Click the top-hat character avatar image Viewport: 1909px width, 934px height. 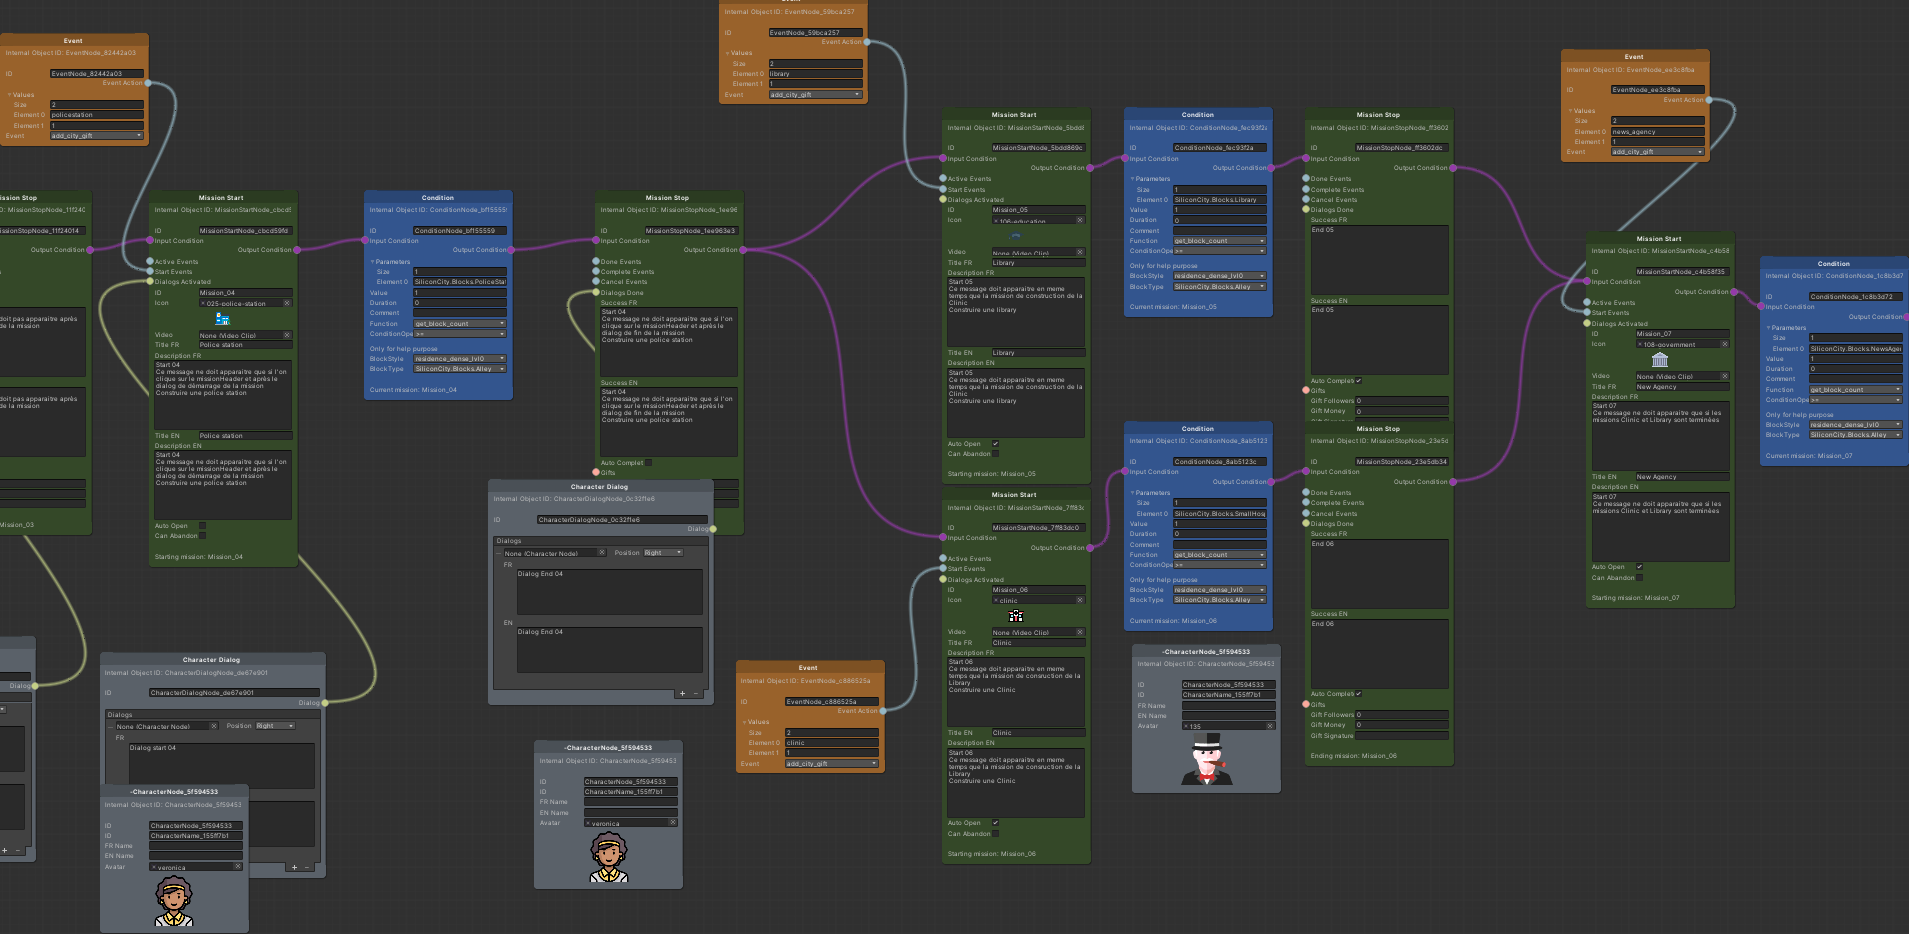[1208, 760]
